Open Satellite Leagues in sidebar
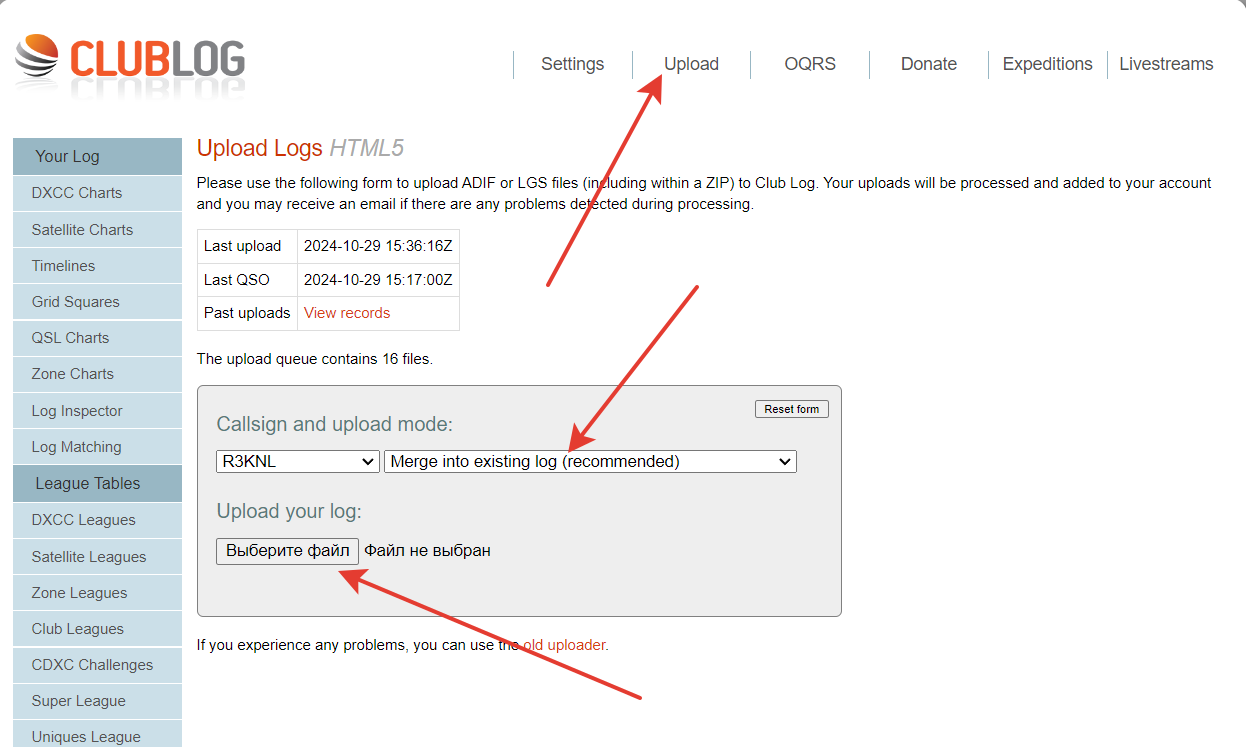This screenshot has width=1246, height=747. (97, 557)
